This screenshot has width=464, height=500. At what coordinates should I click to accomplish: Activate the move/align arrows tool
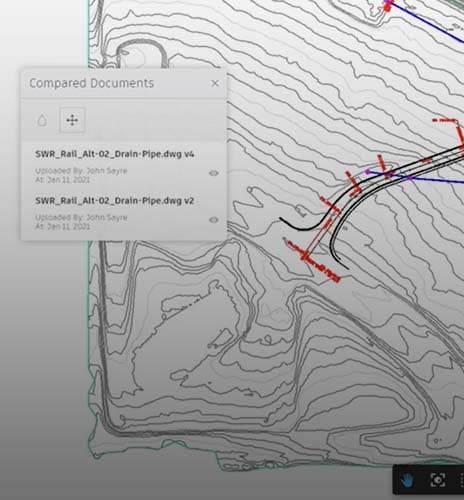coord(72,120)
